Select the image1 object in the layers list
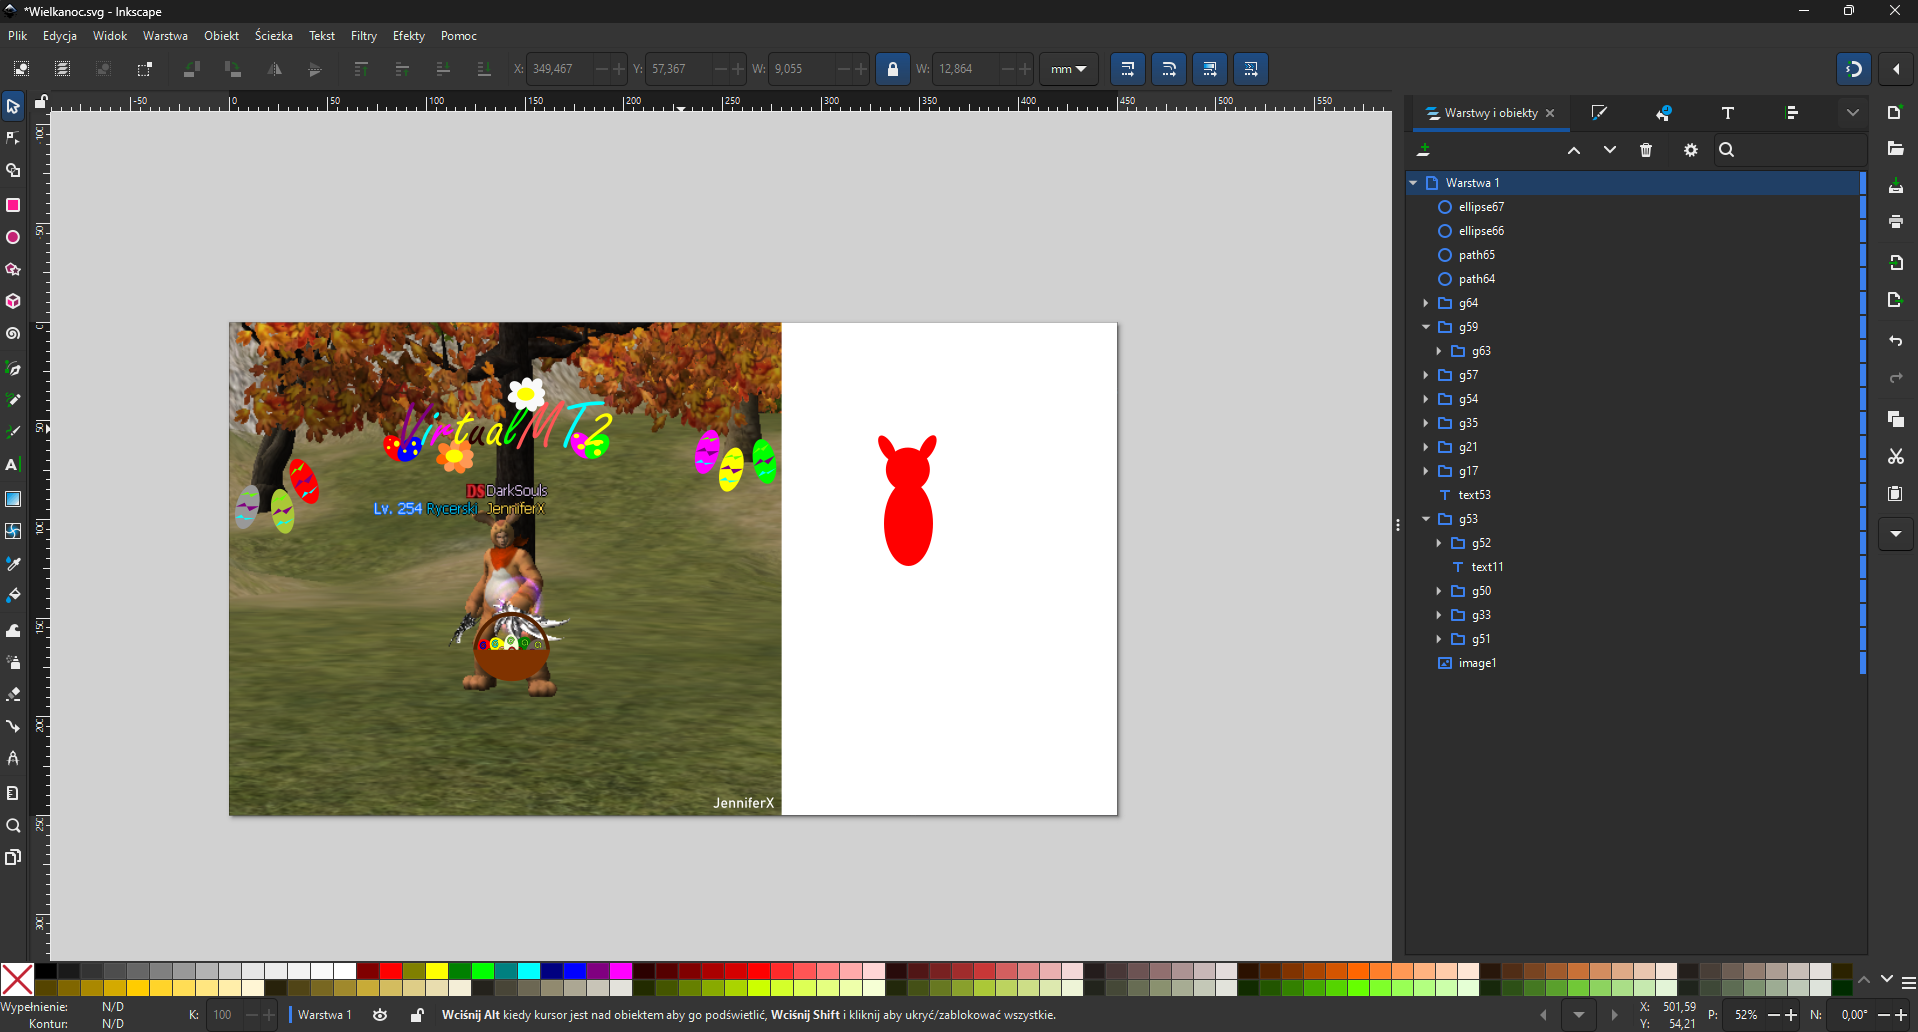Viewport: 1918px width, 1032px height. pos(1477,663)
